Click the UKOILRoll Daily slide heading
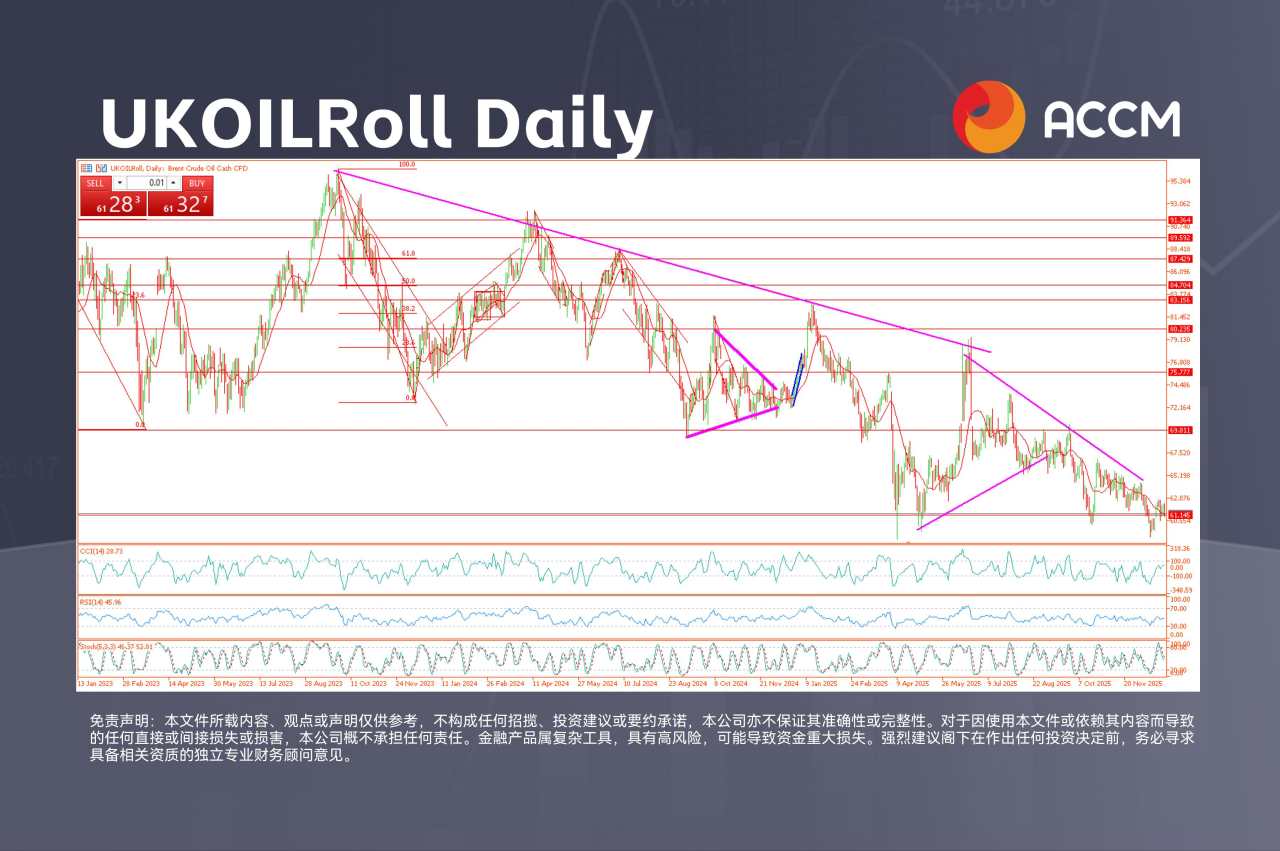Image resolution: width=1280 pixels, height=851 pixels. [377, 124]
